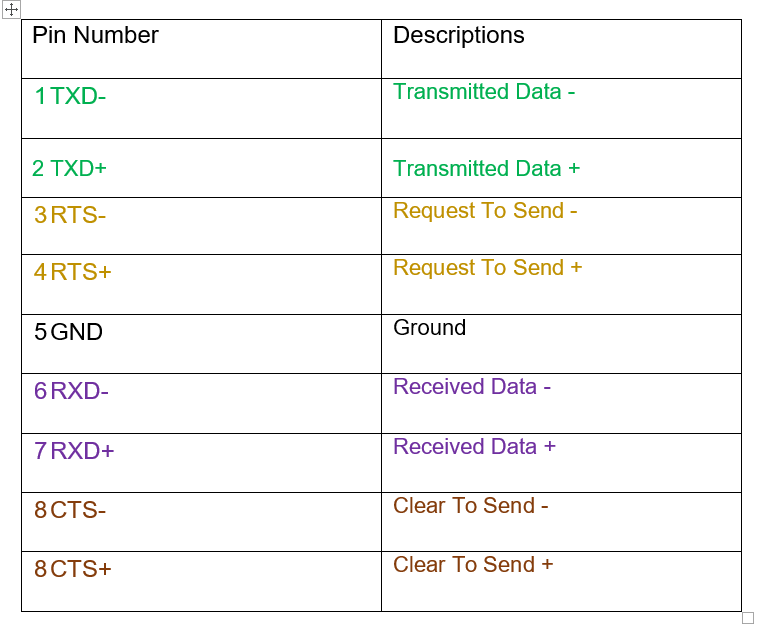Select the 4 RTS+ cell
Viewport: 761px width, 629px height.
201,284
